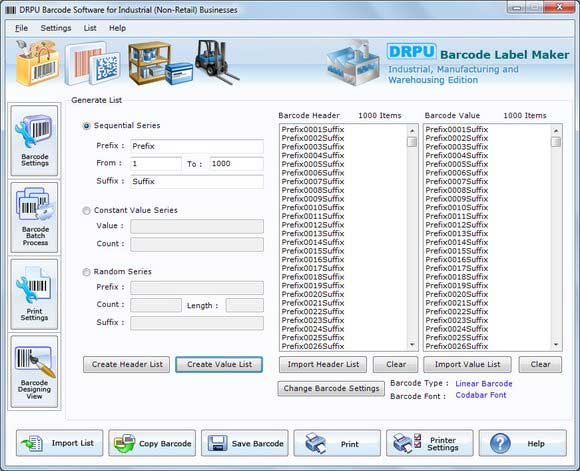Clear the Barcode Header list
Image resolution: width=580 pixels, height=471 pixels.
[x=396, y=364]
